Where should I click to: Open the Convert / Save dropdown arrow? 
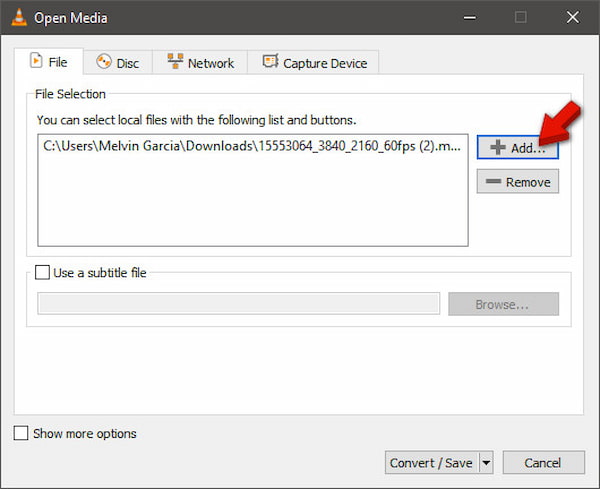(486, 463)
